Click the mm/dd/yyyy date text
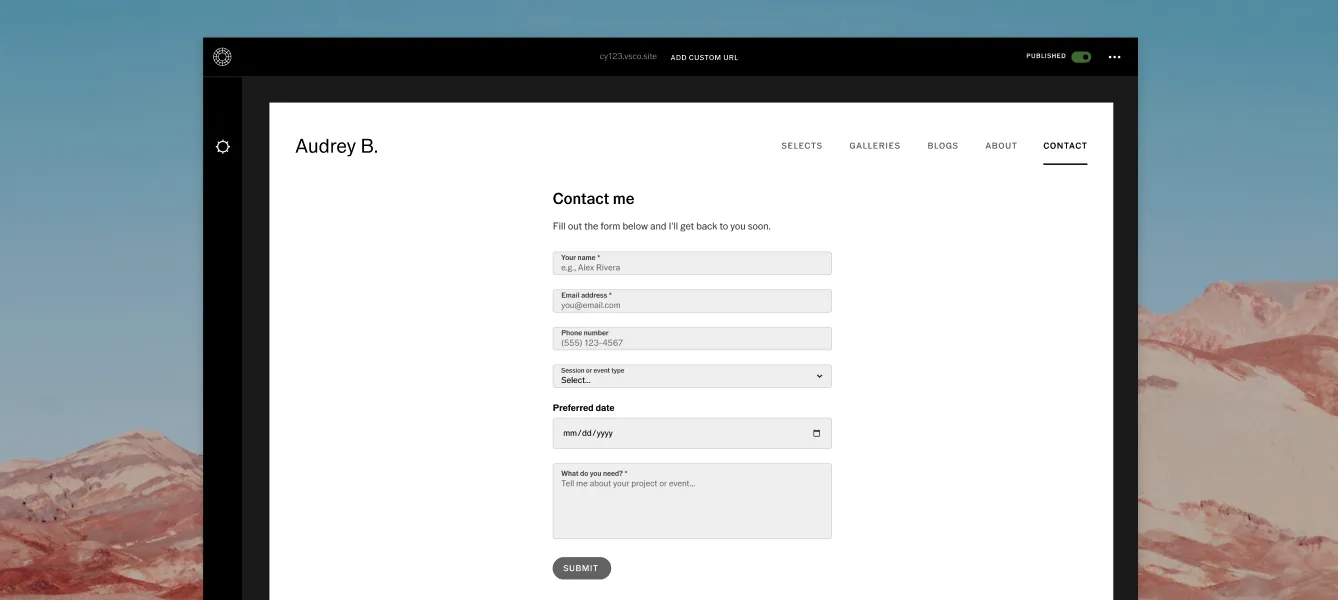Screen dimensions: 1338x600 coord(588,433)
